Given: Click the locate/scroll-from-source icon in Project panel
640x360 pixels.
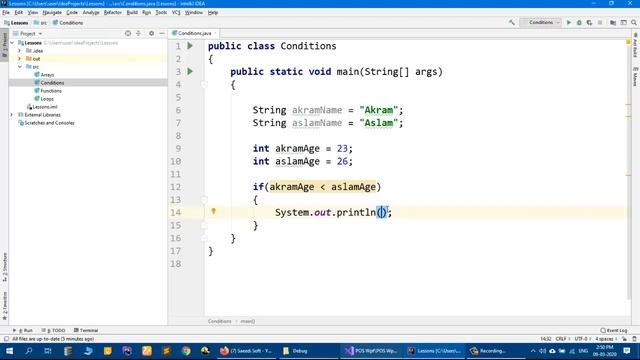Looking at the screenshot, I should tap(128, 33).
